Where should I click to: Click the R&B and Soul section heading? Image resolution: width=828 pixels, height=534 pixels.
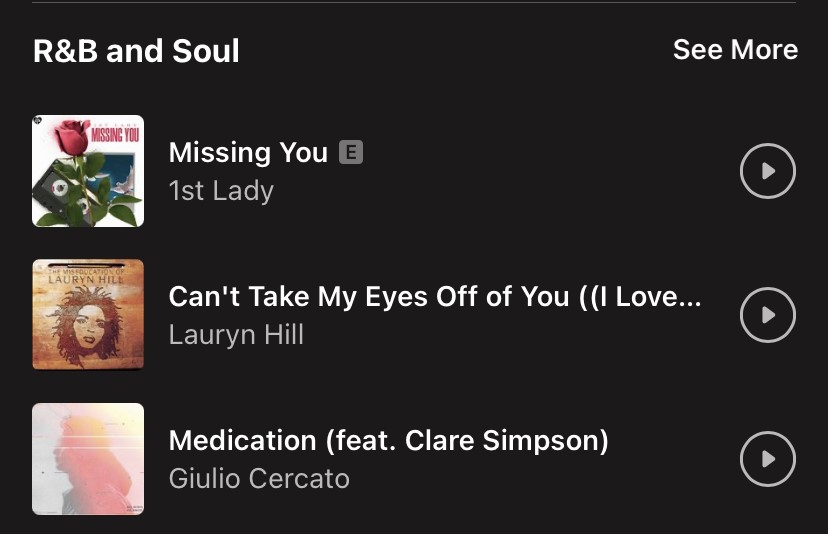point(136,50)
